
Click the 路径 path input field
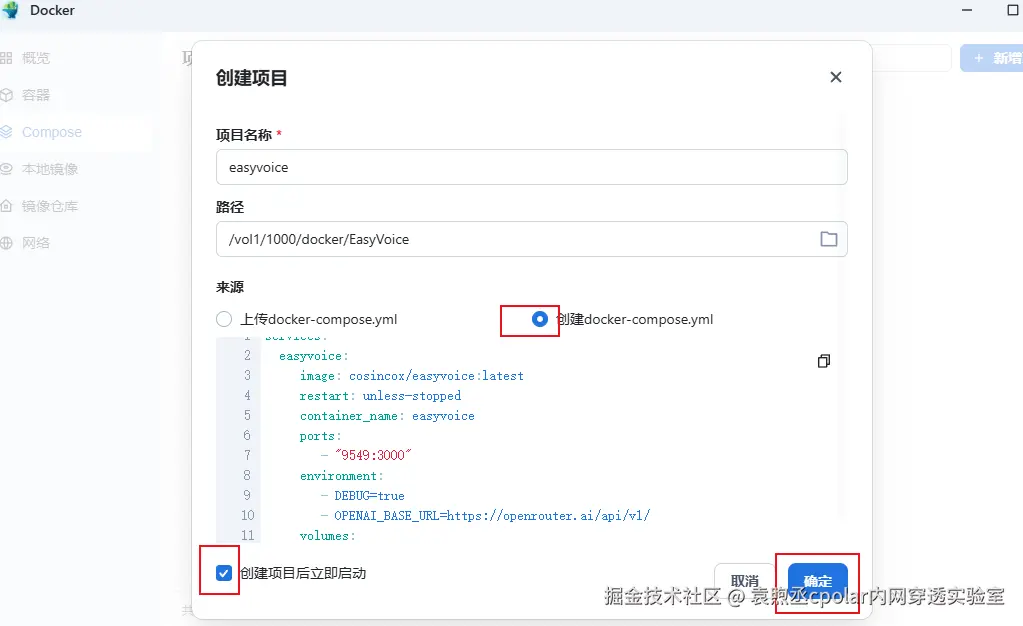532,239
